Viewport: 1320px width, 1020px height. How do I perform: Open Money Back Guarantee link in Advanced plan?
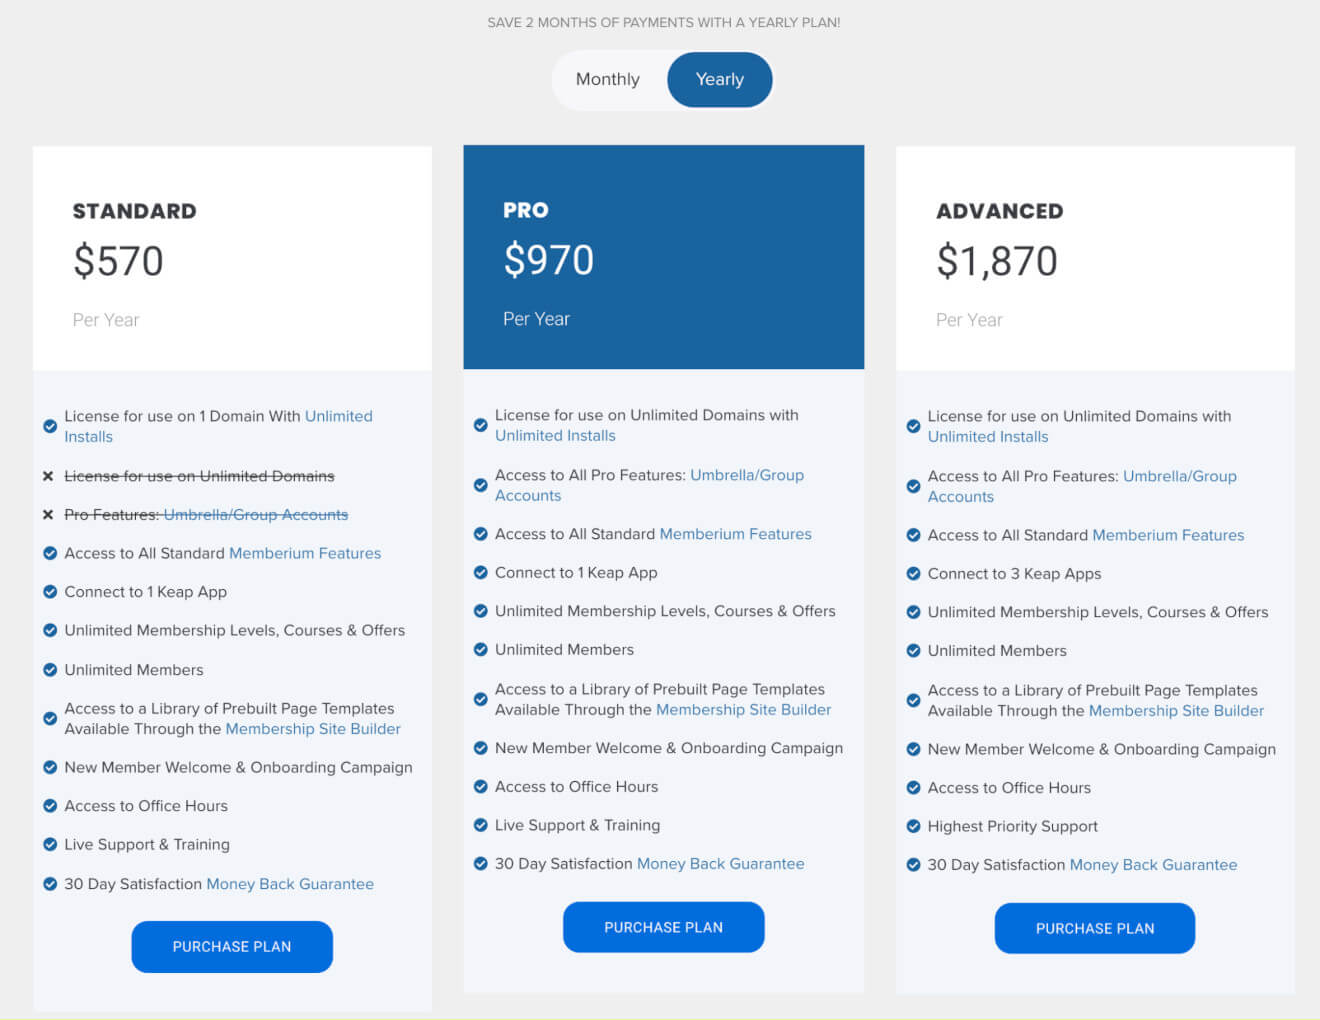coord(1153,864)
